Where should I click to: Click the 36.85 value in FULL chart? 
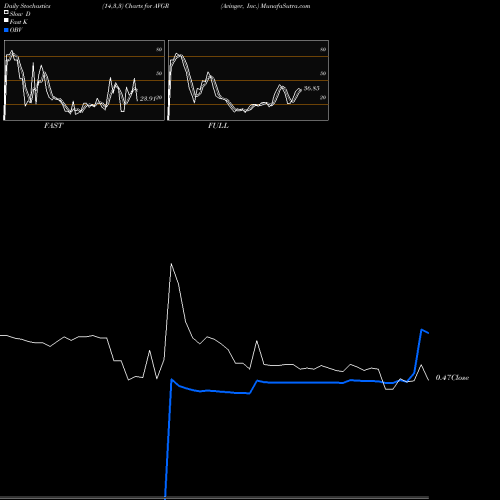tap(312, 88)
